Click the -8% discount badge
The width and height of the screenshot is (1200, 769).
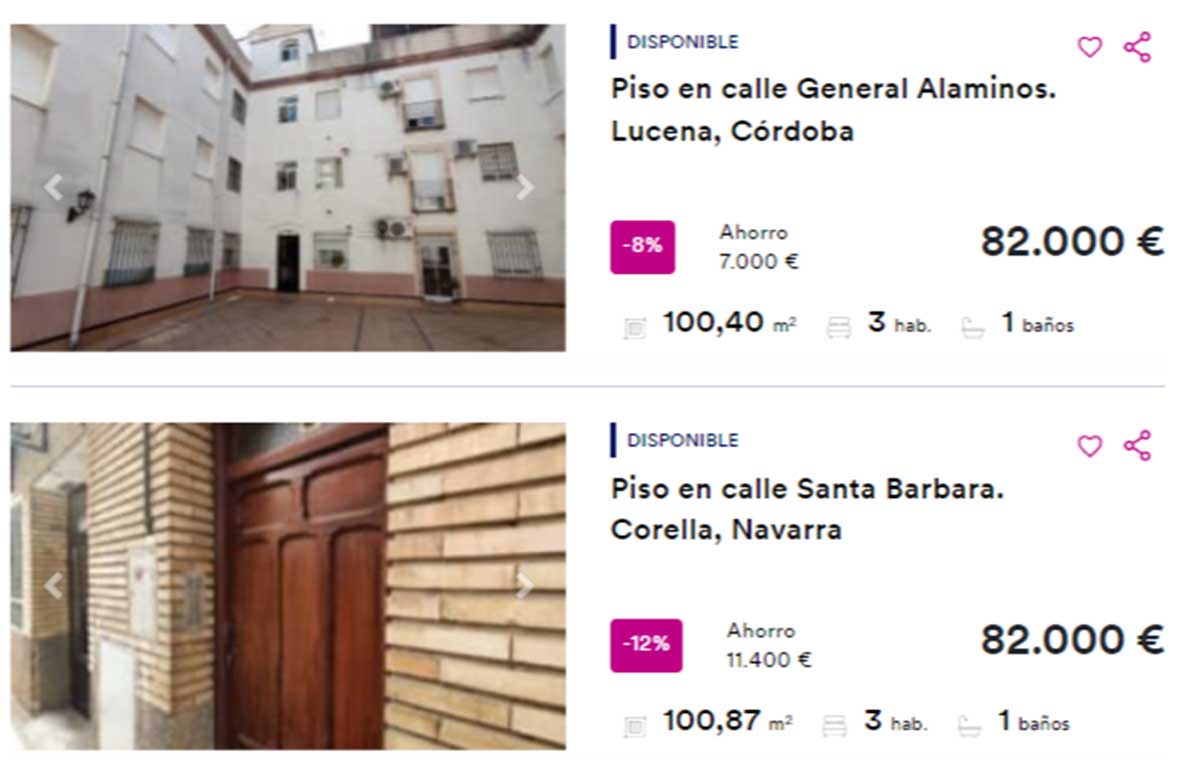tap(642, 247)
